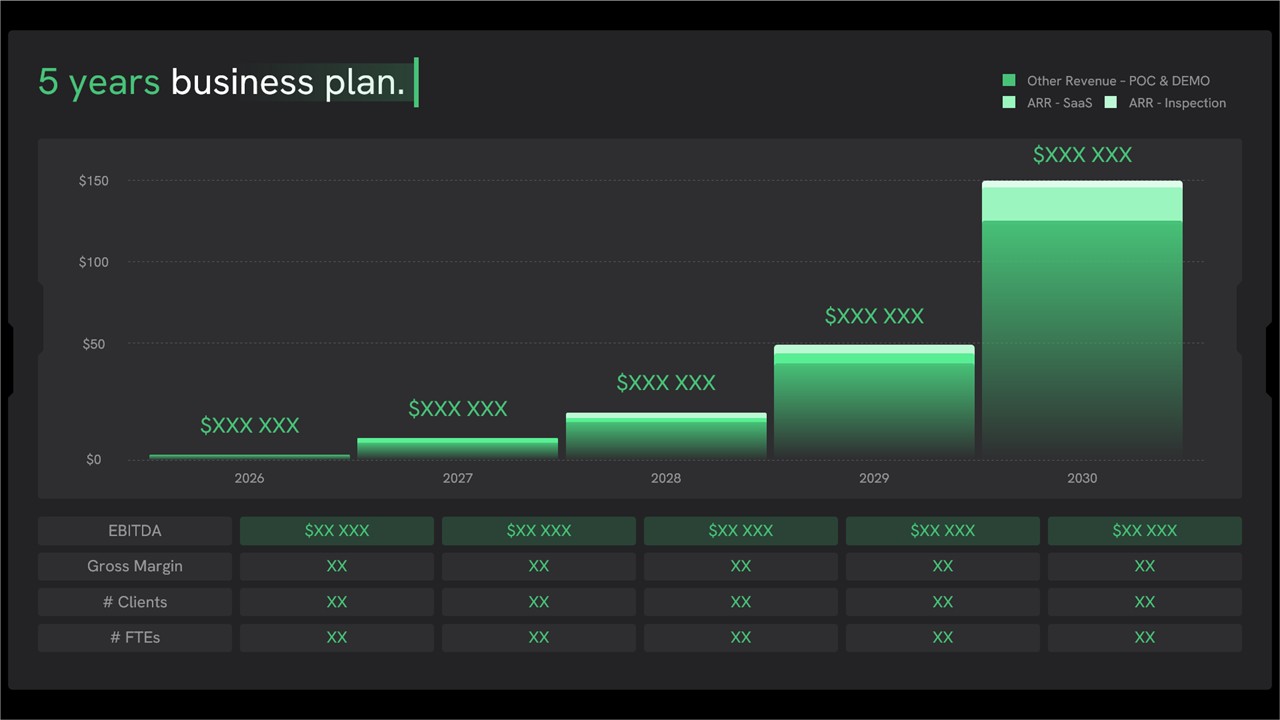Select the 2029 revenue bar
1280x720 pixels.
[874, 402]
